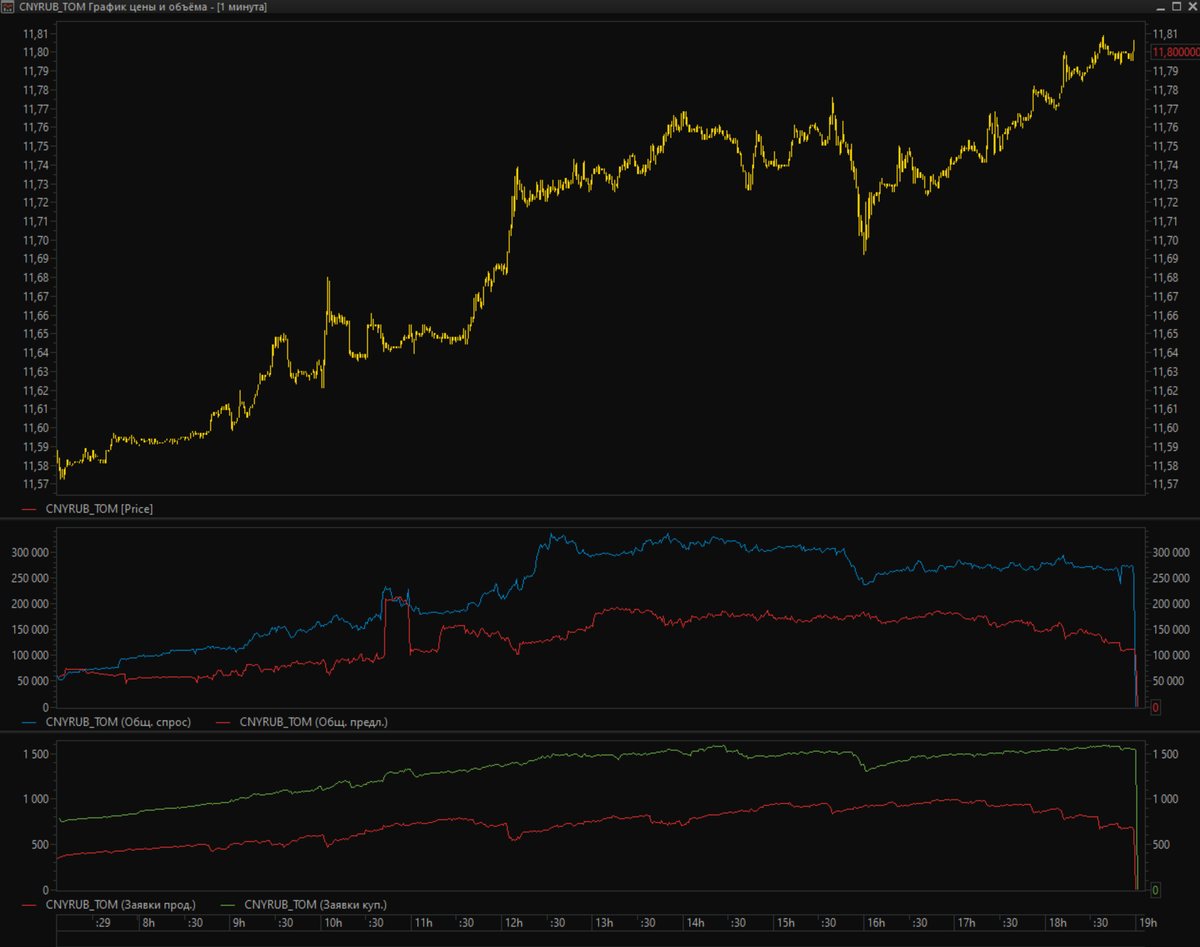Click the 19h mark on the time axis
The image size is (1200, 947).
[1149, 922]
